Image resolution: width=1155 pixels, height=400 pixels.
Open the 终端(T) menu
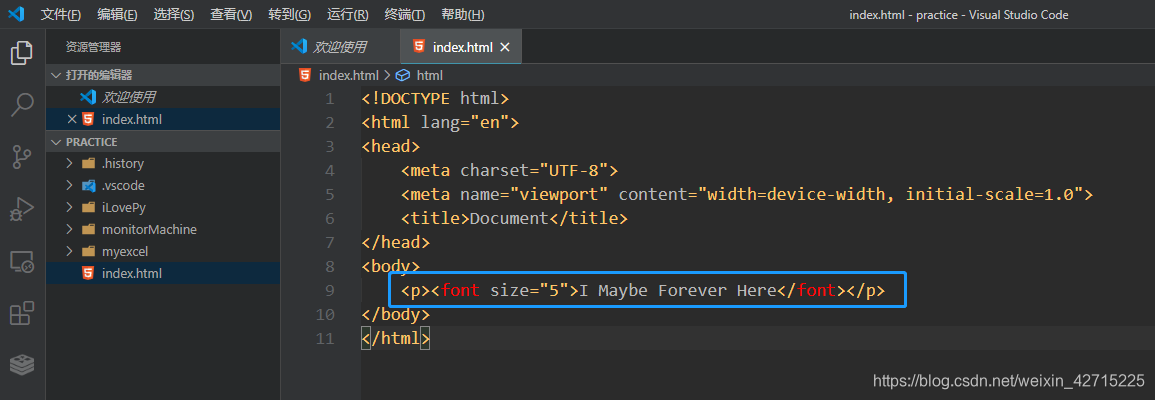[404, 15]
